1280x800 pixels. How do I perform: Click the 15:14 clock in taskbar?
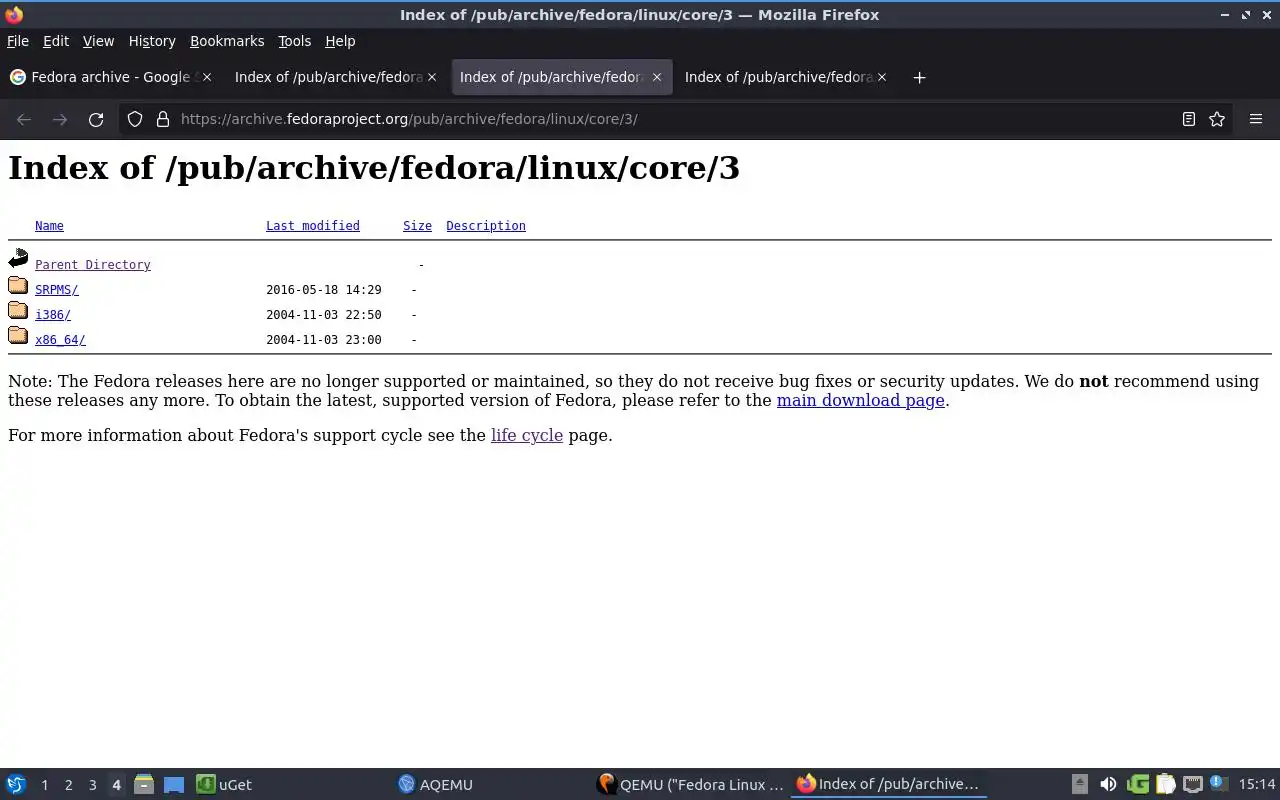click(x=1257, y=785)
